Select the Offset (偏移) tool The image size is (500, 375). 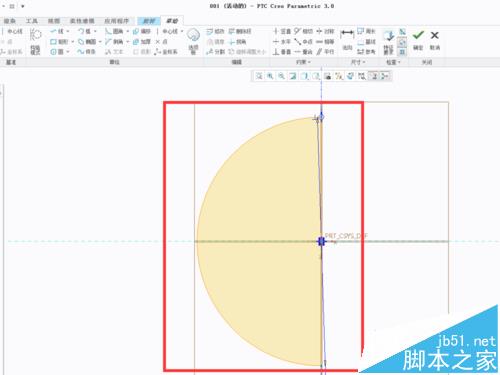(142, 31)
